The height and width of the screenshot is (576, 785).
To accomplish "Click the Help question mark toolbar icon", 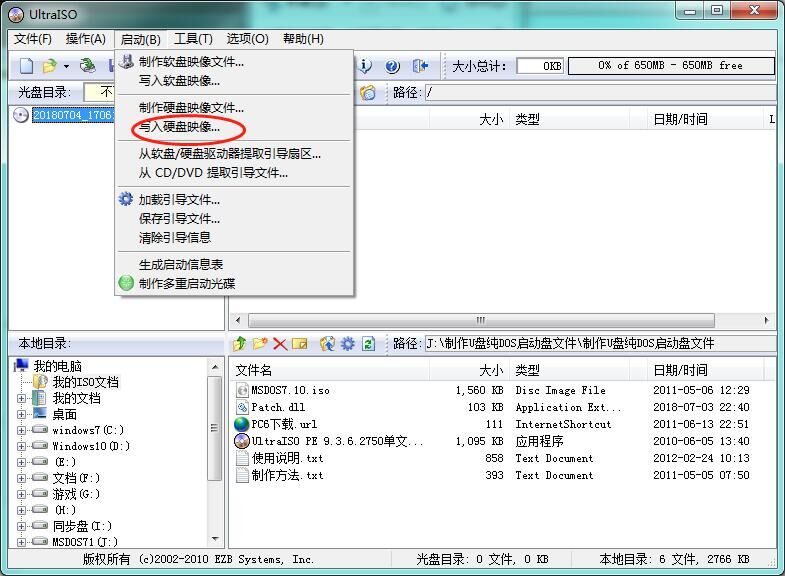I will tap(392, 66).
